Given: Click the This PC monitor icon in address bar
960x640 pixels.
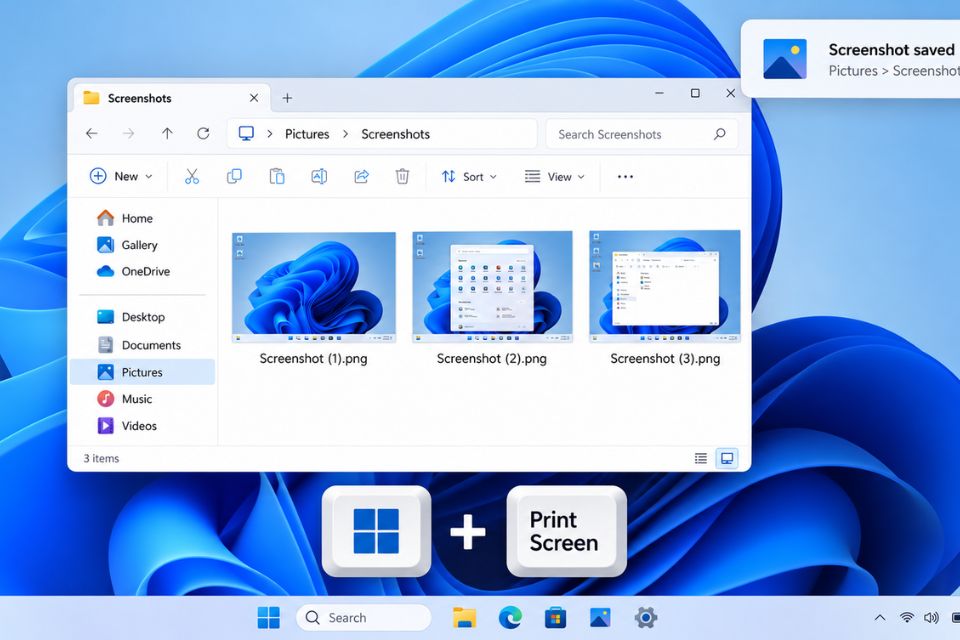Looking at the screenshot, I should coord(246,134).
